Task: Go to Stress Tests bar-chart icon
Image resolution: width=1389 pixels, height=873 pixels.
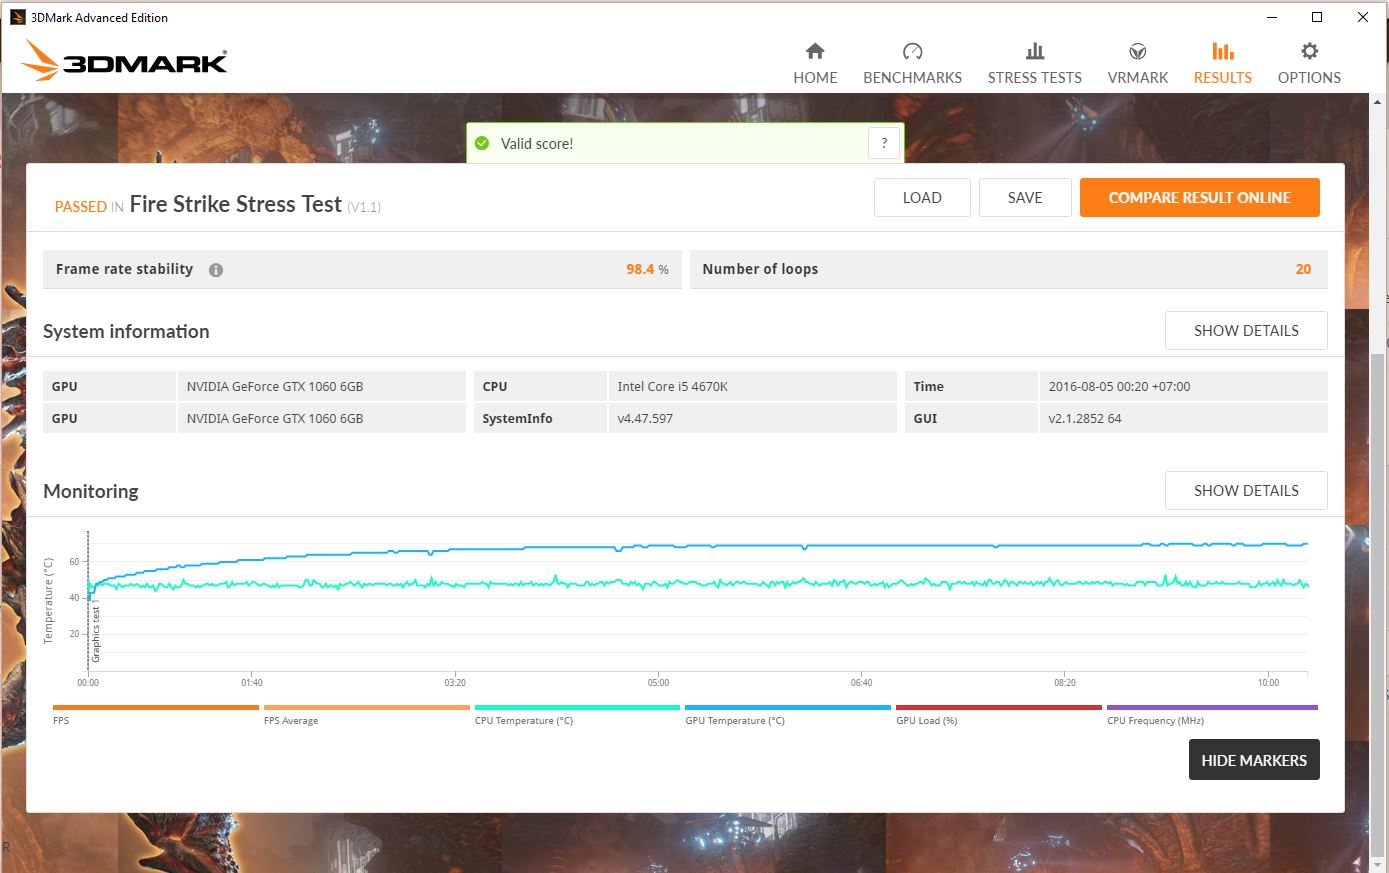Action: pos(1034,51)
